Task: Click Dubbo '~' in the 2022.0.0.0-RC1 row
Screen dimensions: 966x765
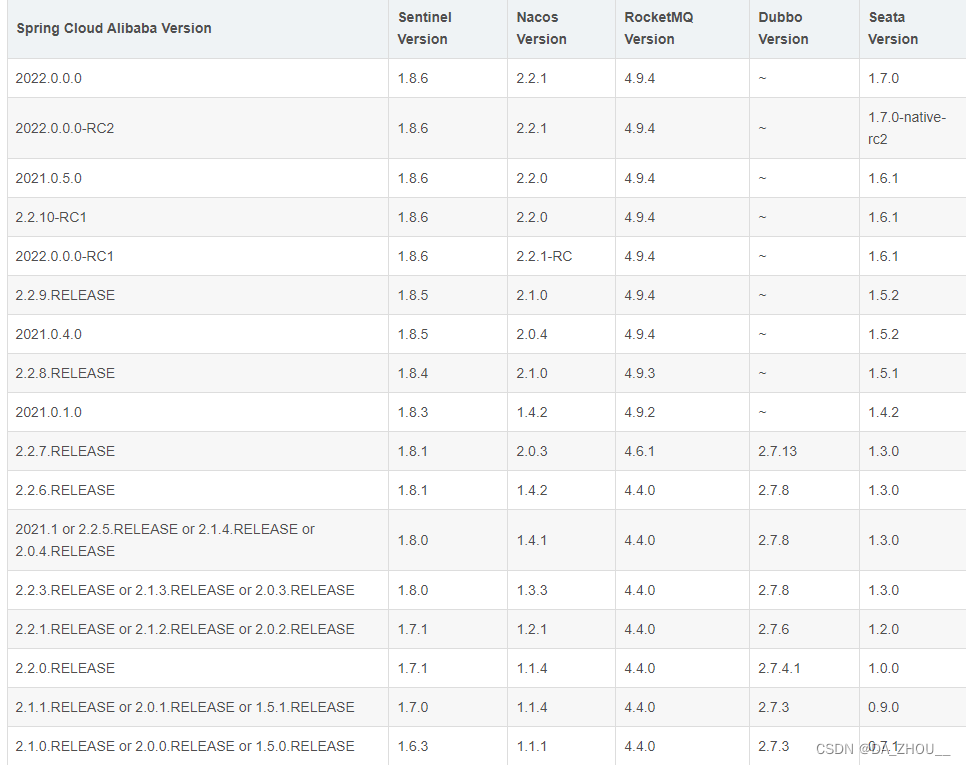Action: 762,256
